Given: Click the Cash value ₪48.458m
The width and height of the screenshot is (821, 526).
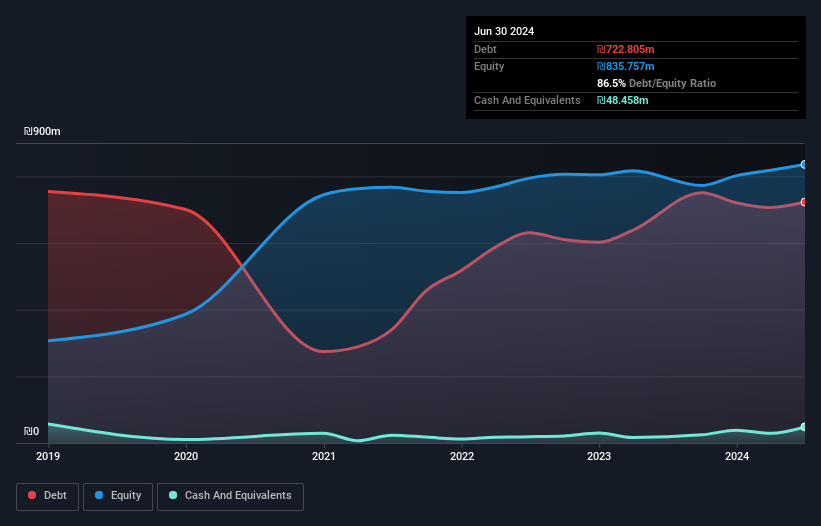Looking at the screenshot, I should click(x=623, y=100).
